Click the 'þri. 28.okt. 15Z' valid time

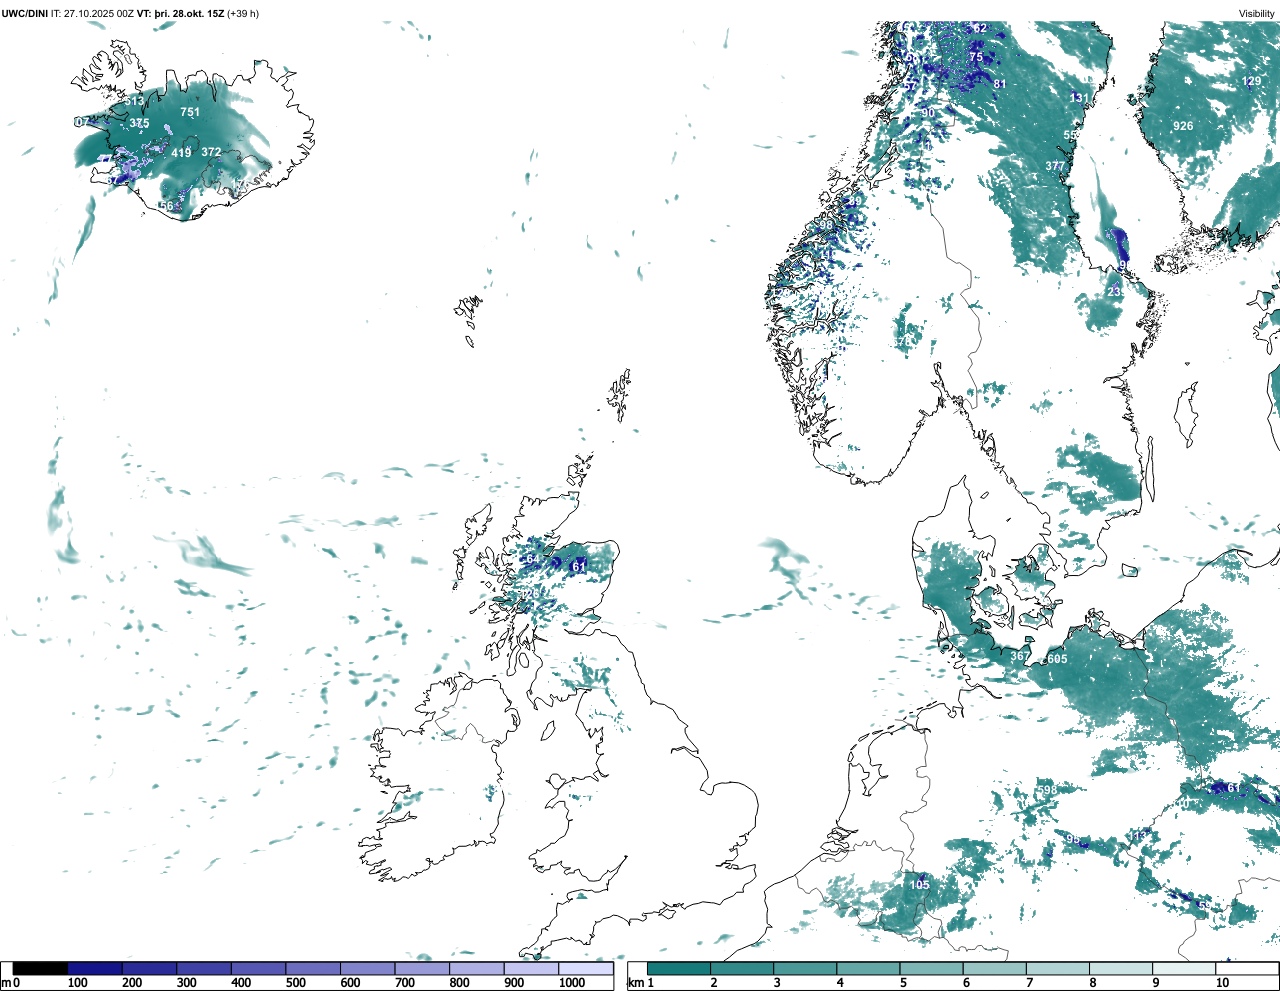click(x=189, y=13)
